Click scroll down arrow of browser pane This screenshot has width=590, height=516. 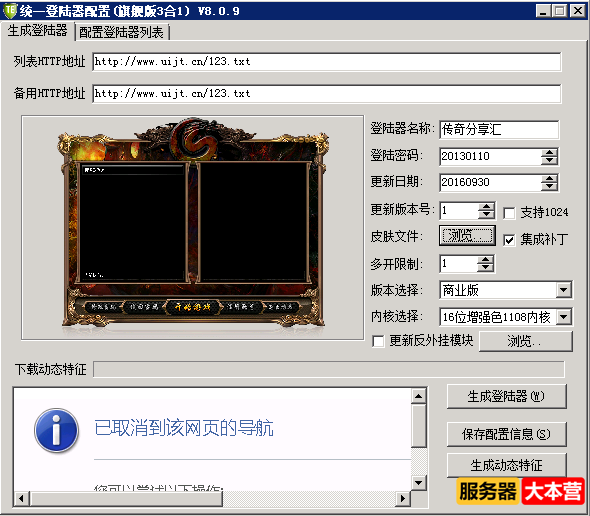419,482
